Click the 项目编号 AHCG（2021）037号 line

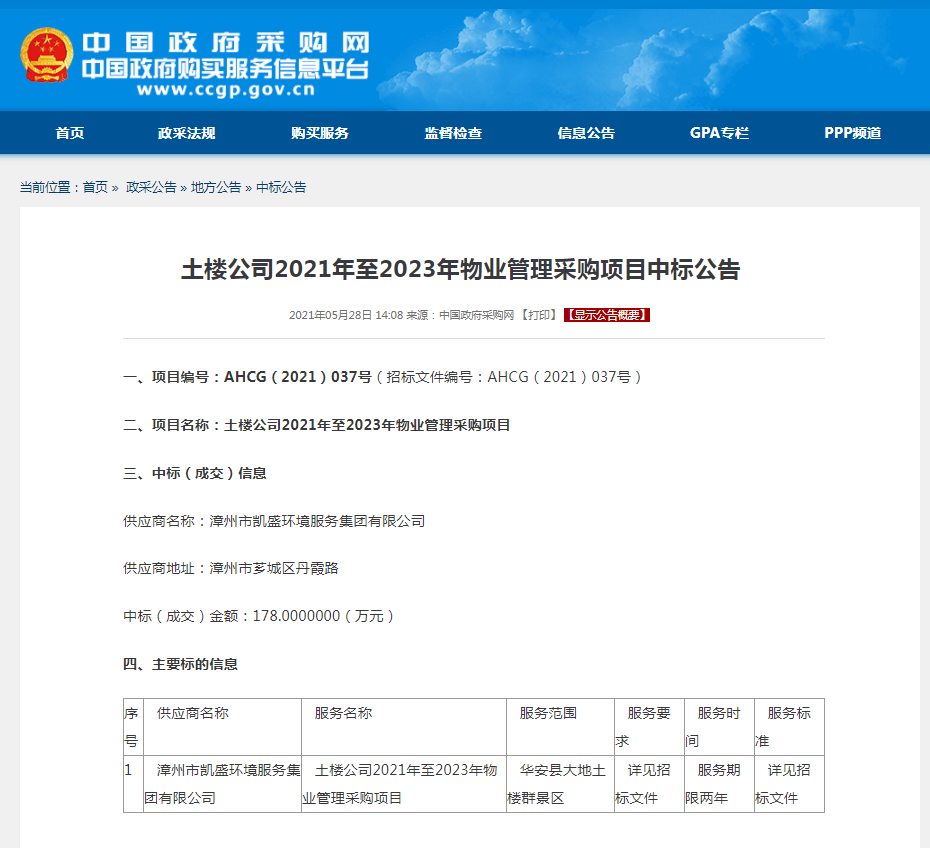pos(383,377)
